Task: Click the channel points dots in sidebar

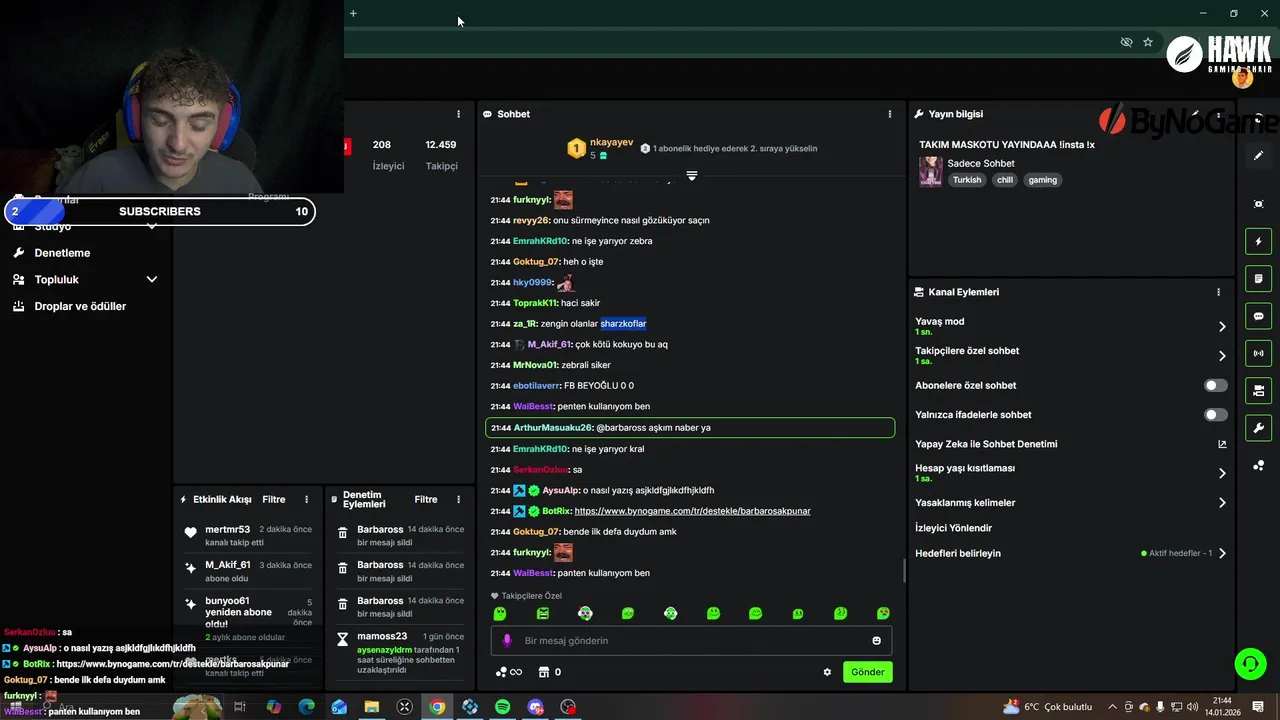Action: point(1258,465)
